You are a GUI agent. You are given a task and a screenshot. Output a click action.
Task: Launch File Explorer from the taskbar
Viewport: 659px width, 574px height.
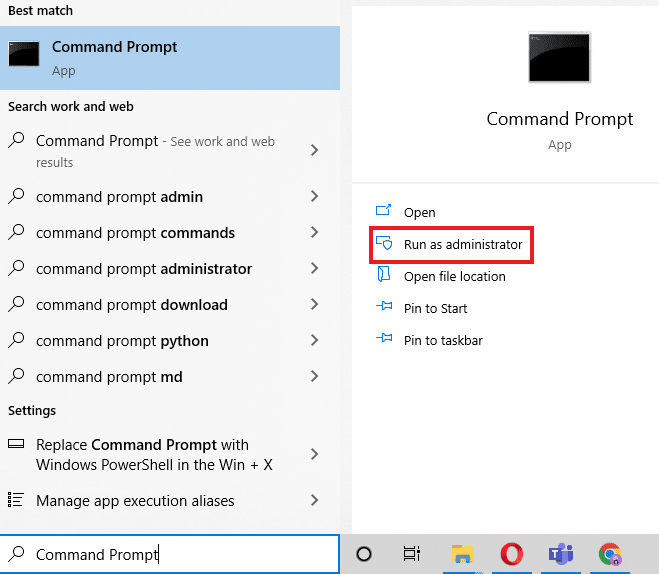point(462,554)
